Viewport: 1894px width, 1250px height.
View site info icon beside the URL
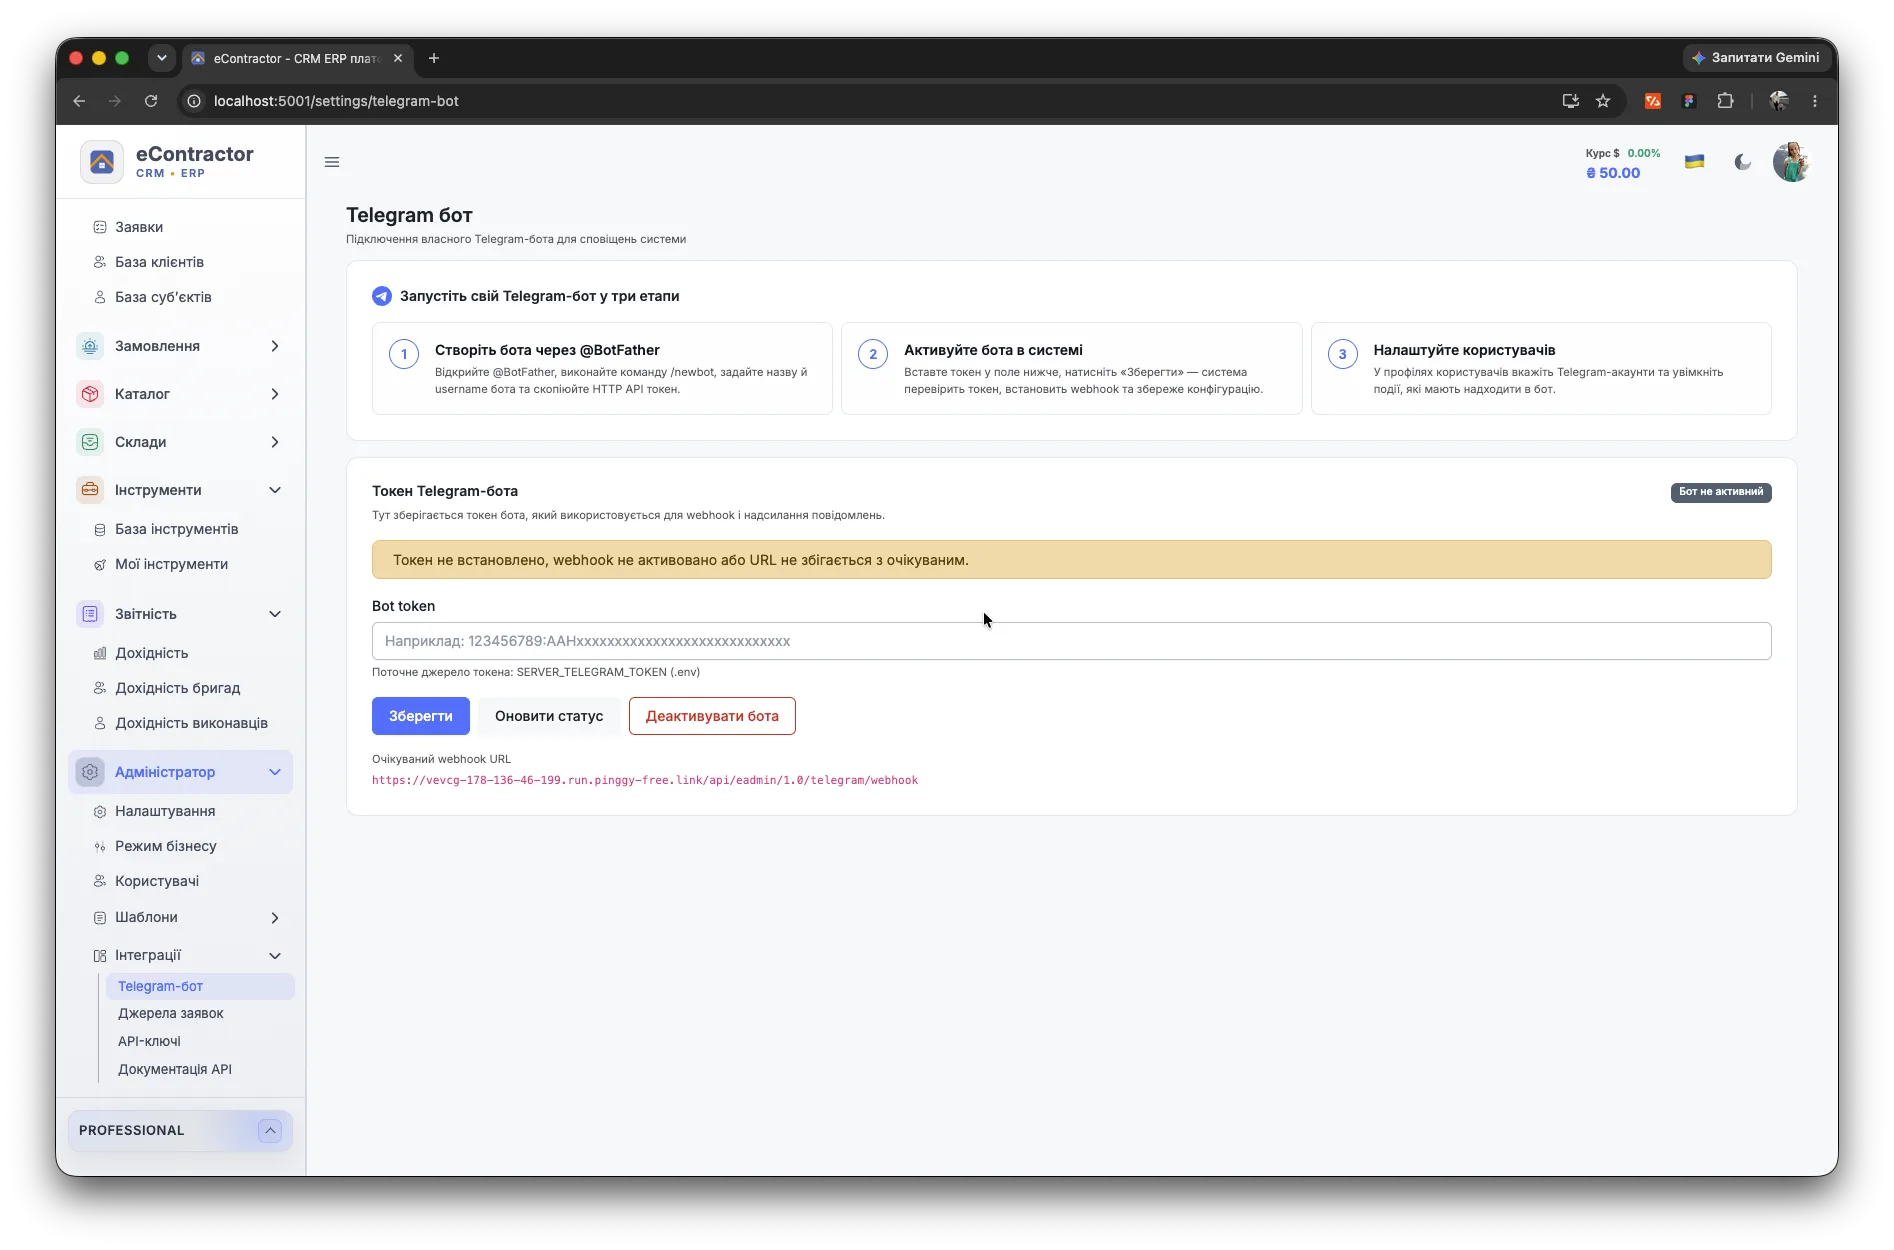[x=195, y=101]
